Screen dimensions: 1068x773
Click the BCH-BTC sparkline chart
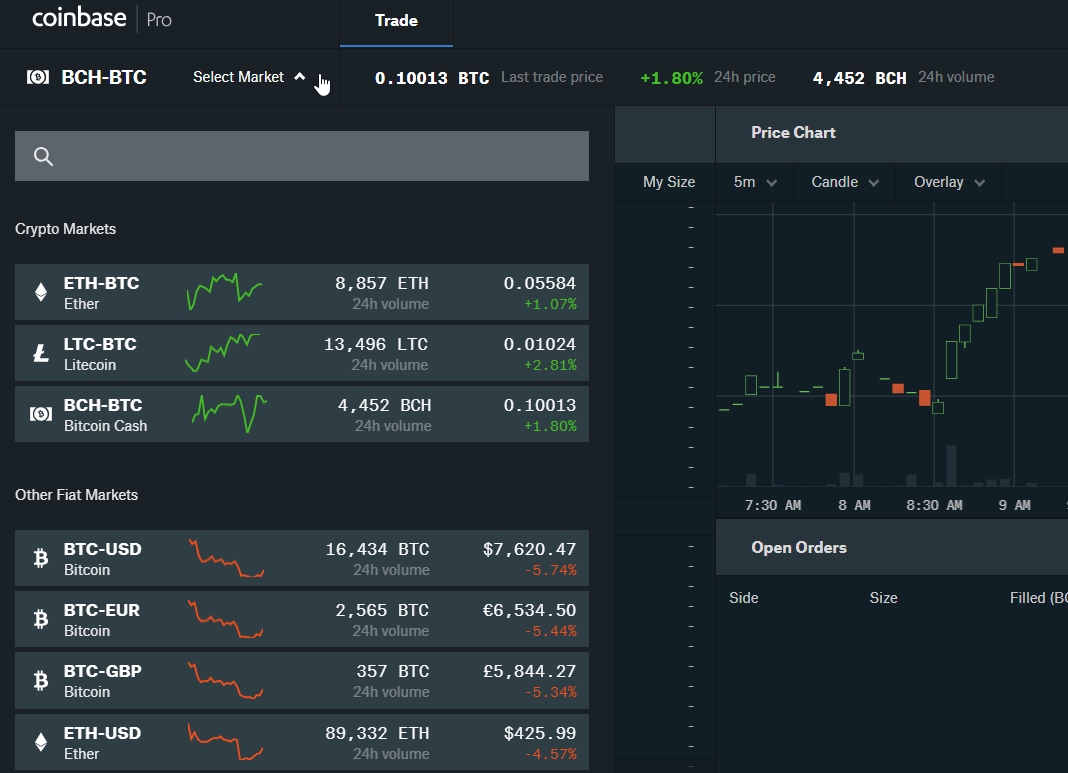(229, 413)
